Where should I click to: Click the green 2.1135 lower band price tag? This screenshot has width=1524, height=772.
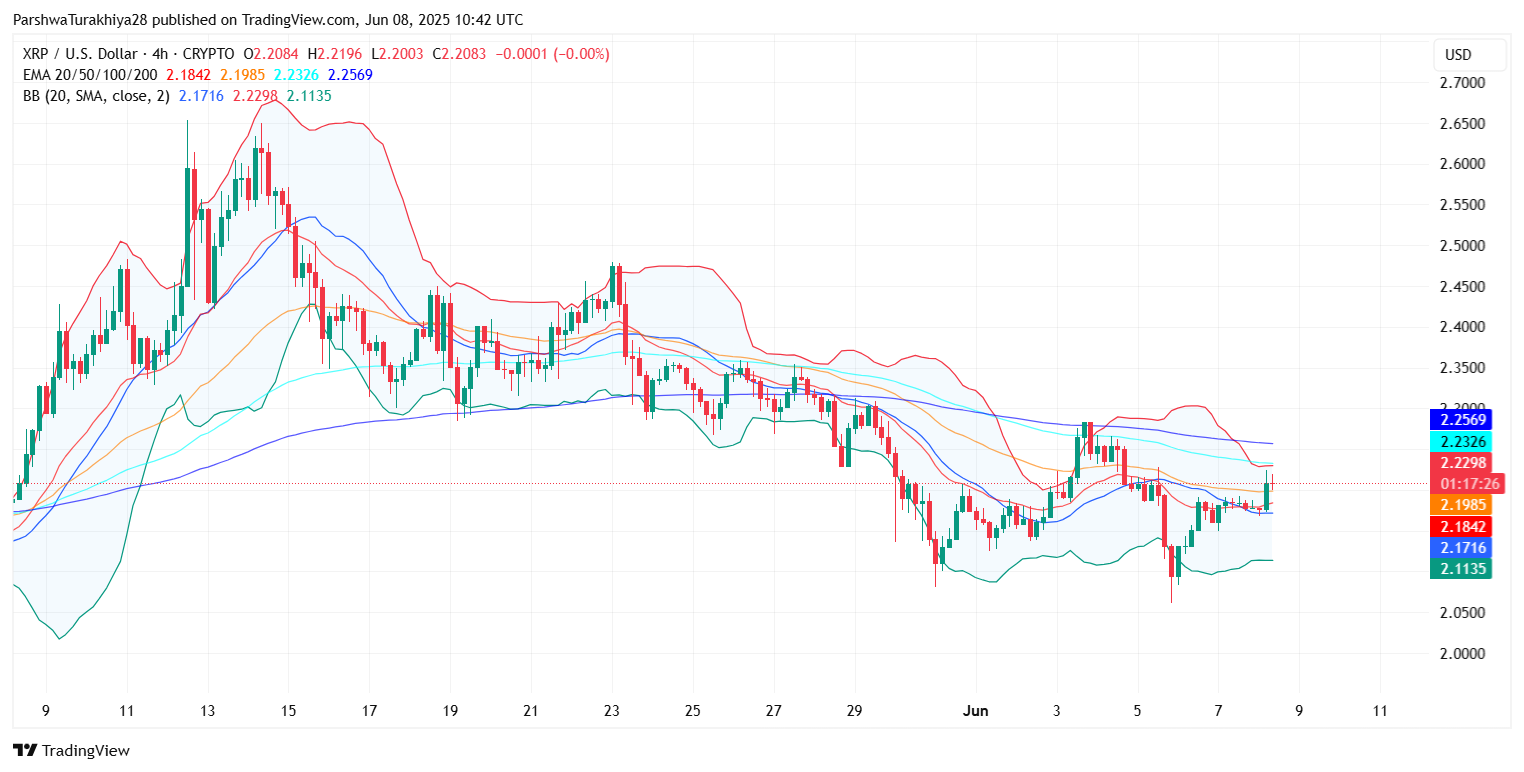tap(1463, 569)
